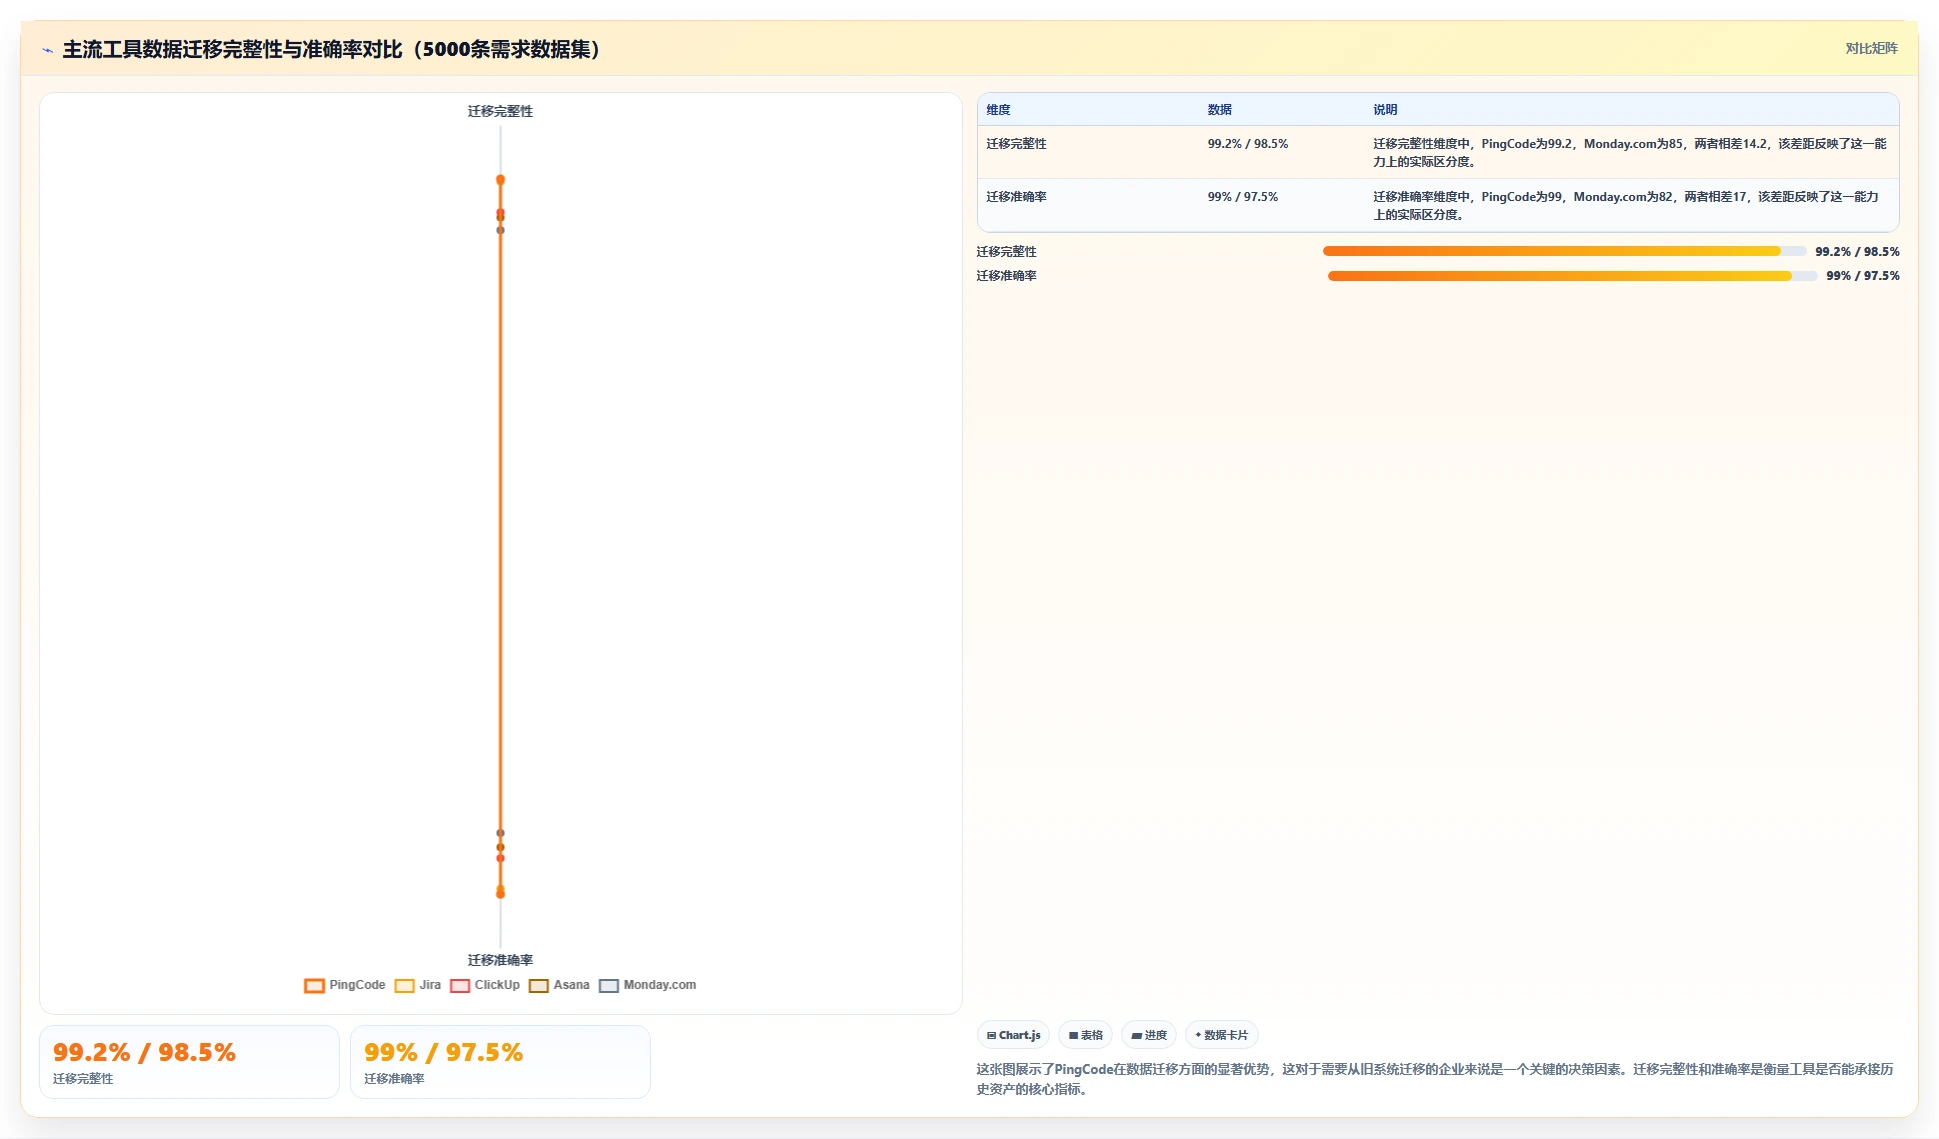Viewport: 1939px width, 1139px height.
Task: Toggle the Jira legend swatch
Action: [405, 985]
